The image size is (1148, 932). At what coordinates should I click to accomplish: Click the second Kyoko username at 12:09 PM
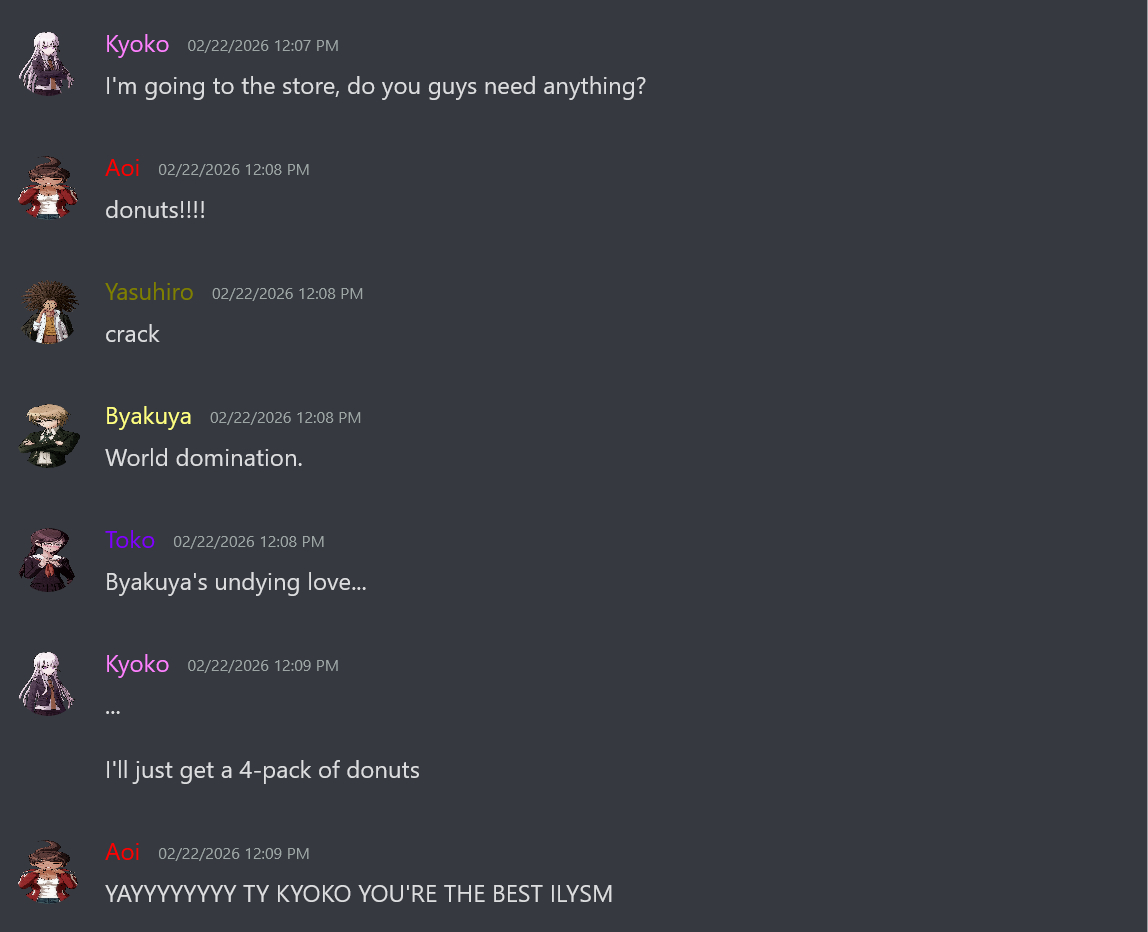tap(137, 665)
